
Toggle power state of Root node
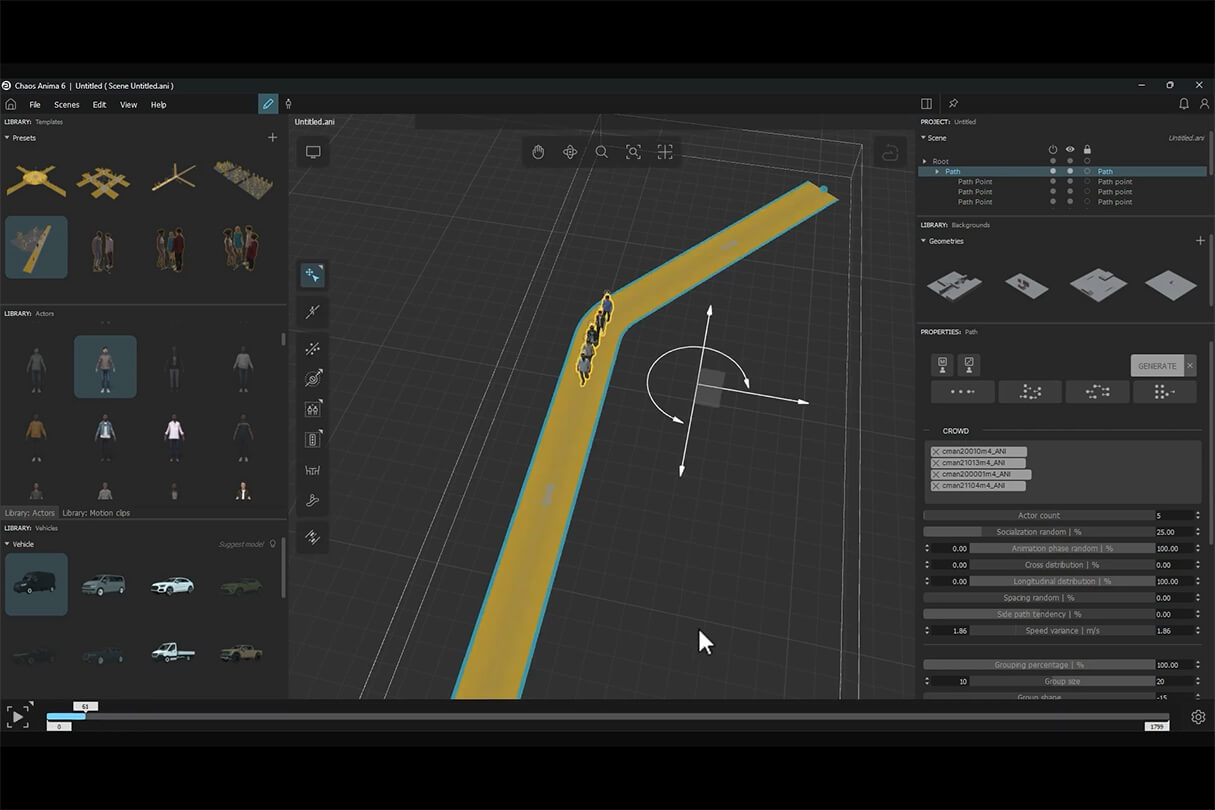[1052, 161]
